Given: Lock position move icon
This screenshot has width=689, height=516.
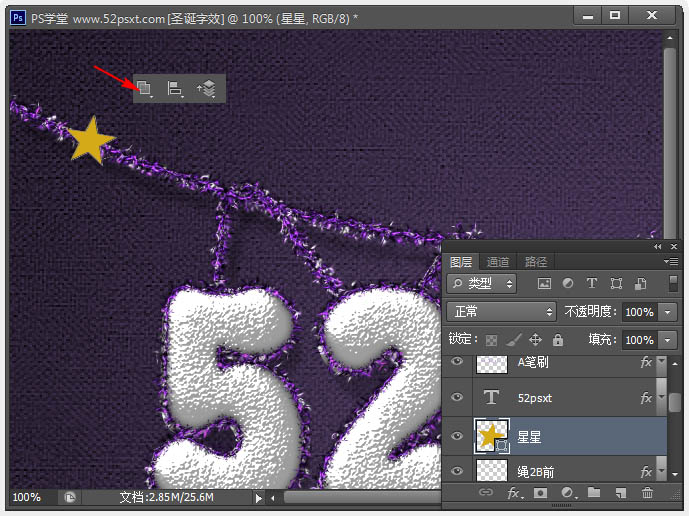Looking at the screenshot, I should [535, 339].
